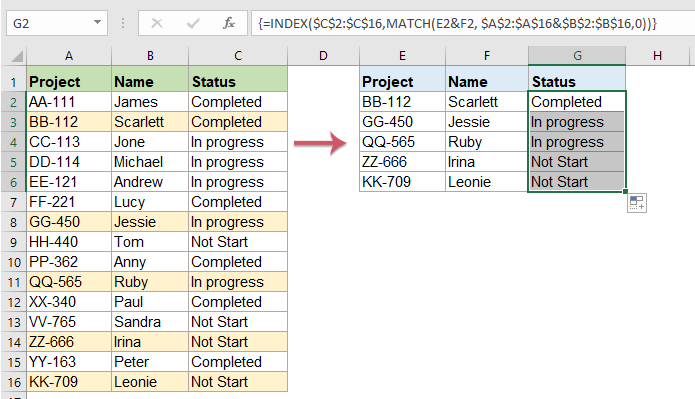Click the Insert Function fx icon
The image size is (695, 399).
click(x=229, y=23)
